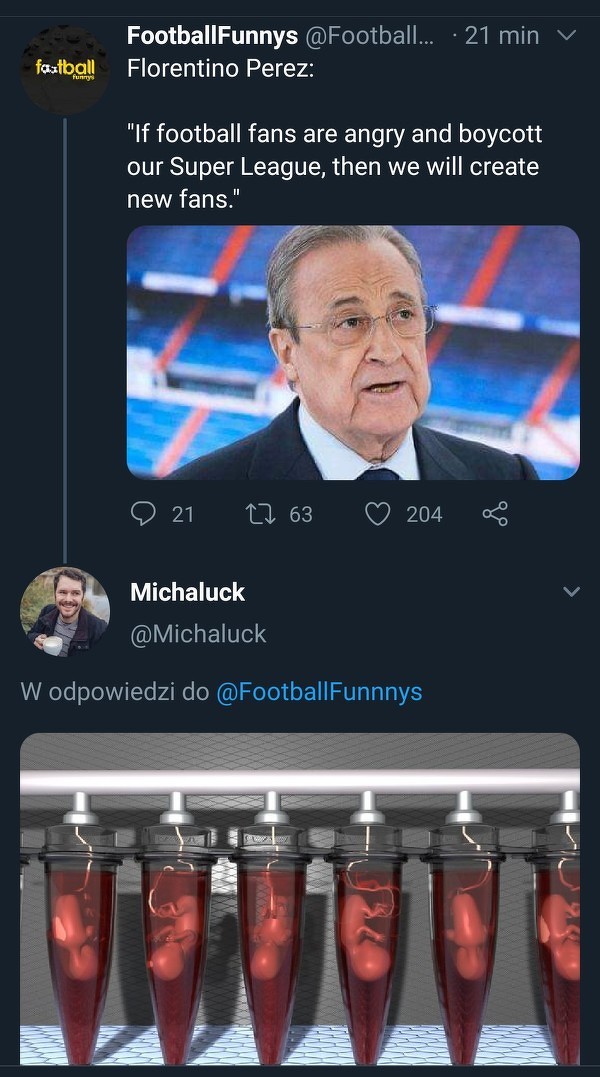Click the 21 min timestamp
Viewport: 600px width, 1077px height.
[502, 36]
